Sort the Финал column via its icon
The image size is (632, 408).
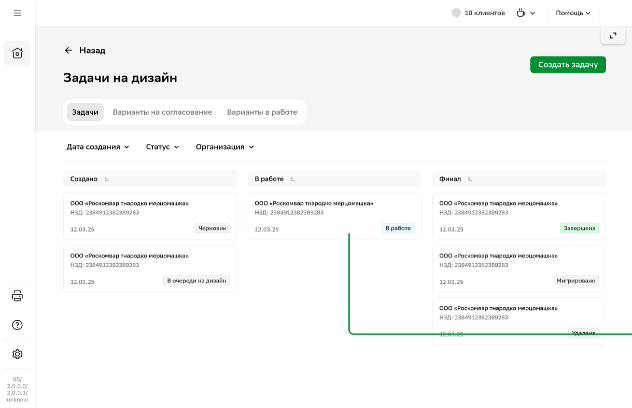(x=470, y=179)
